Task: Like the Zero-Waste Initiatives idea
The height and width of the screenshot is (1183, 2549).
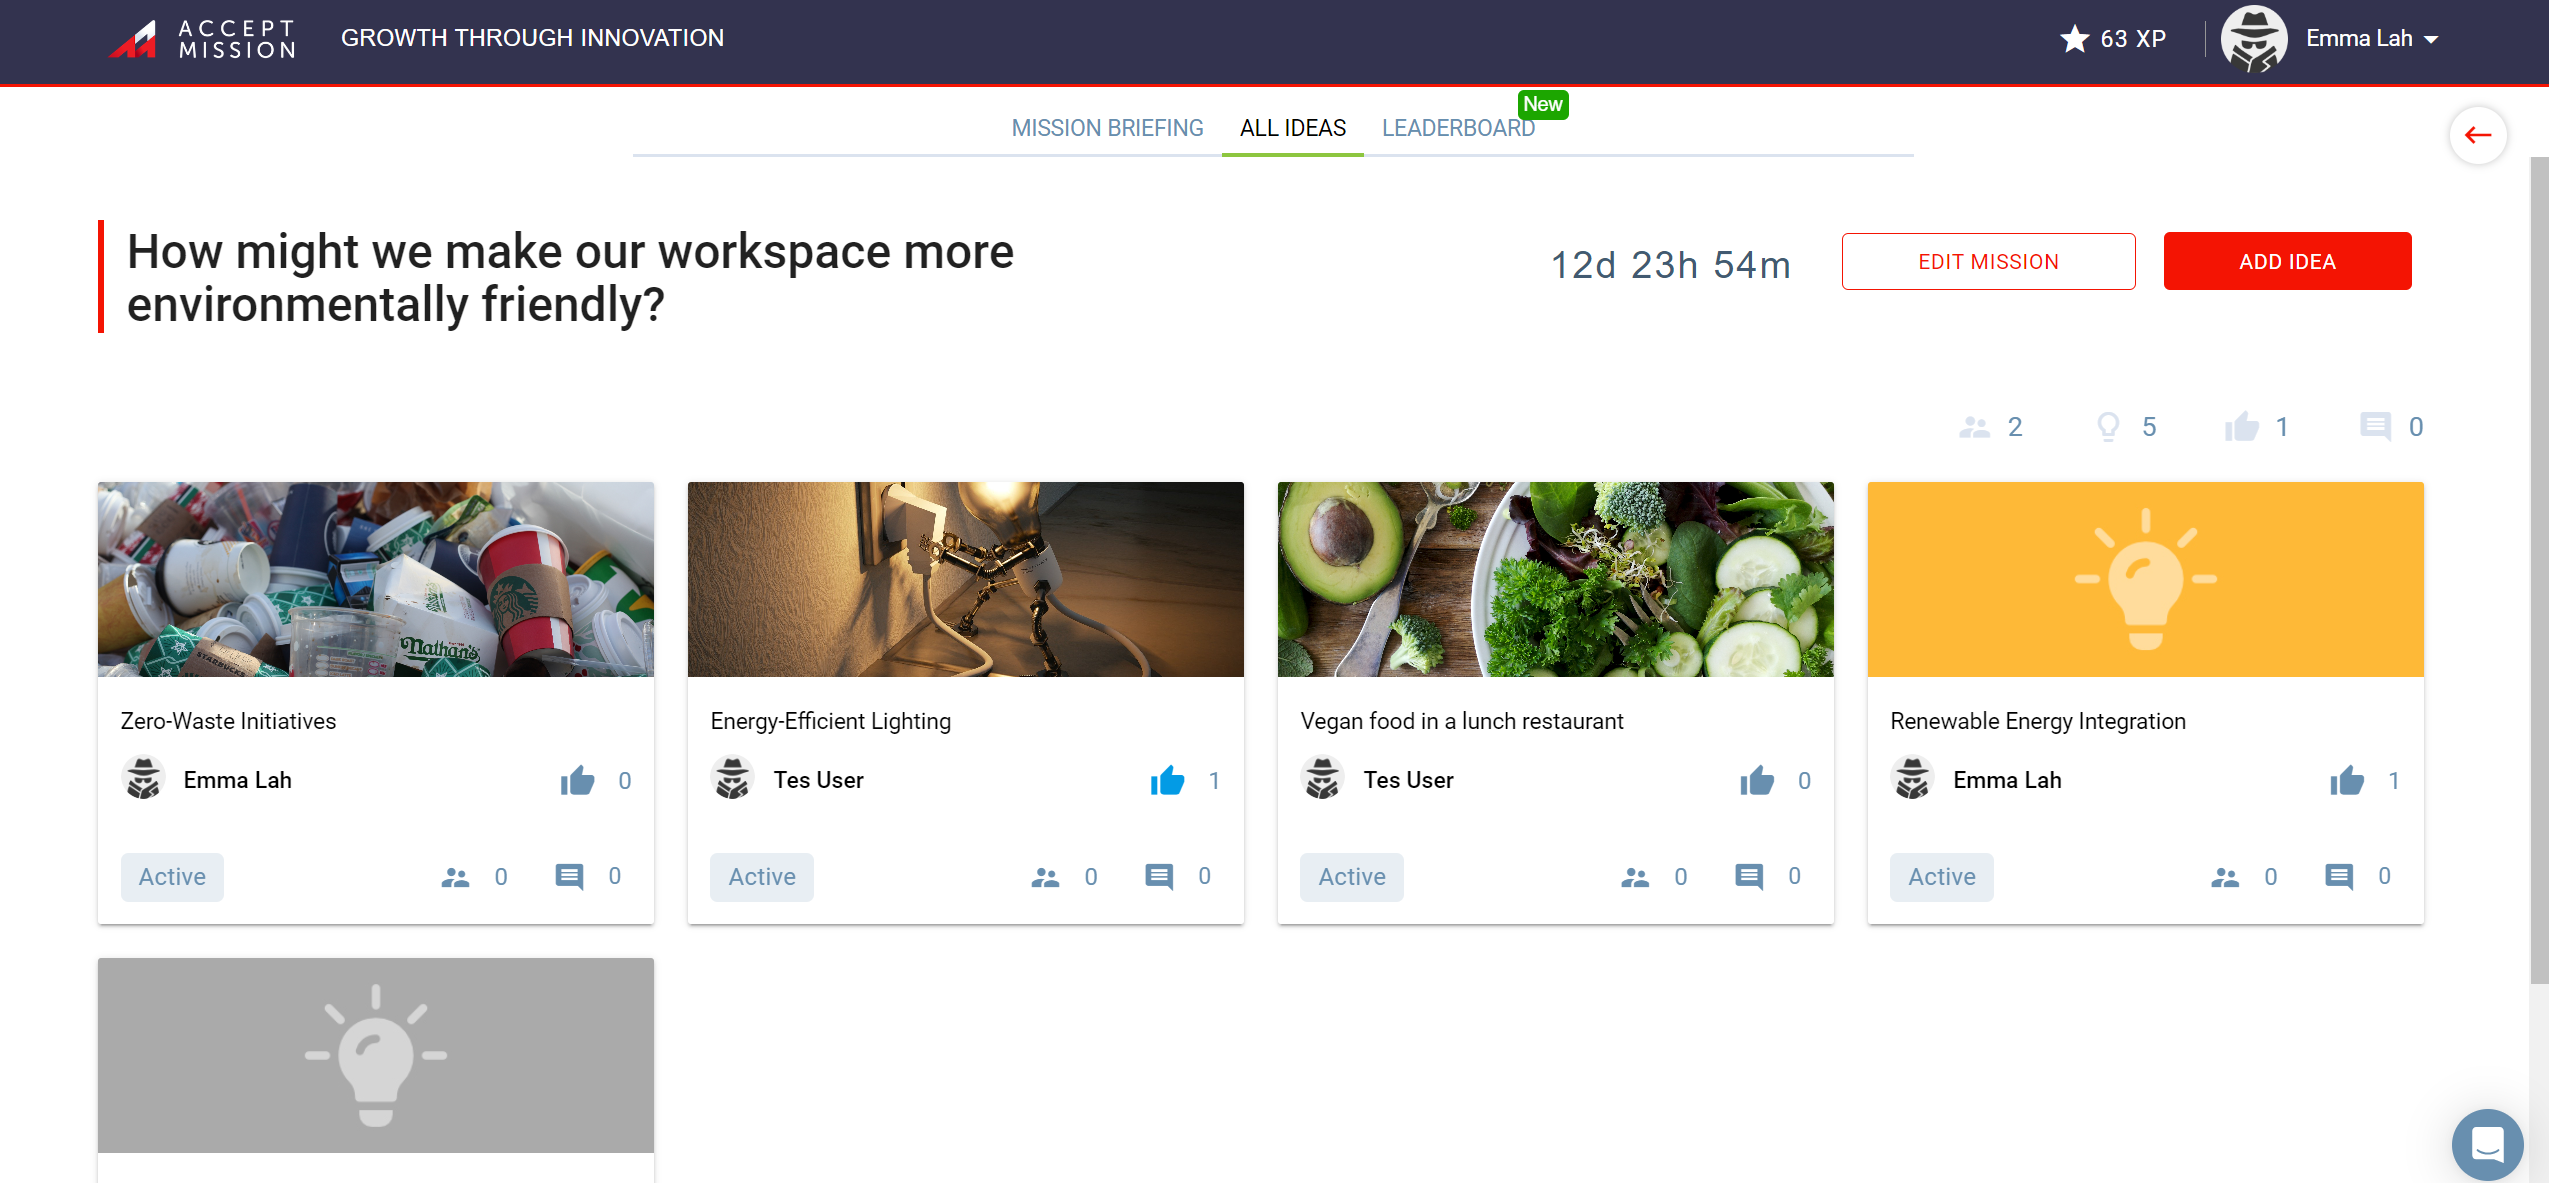Action: point(577,780)
